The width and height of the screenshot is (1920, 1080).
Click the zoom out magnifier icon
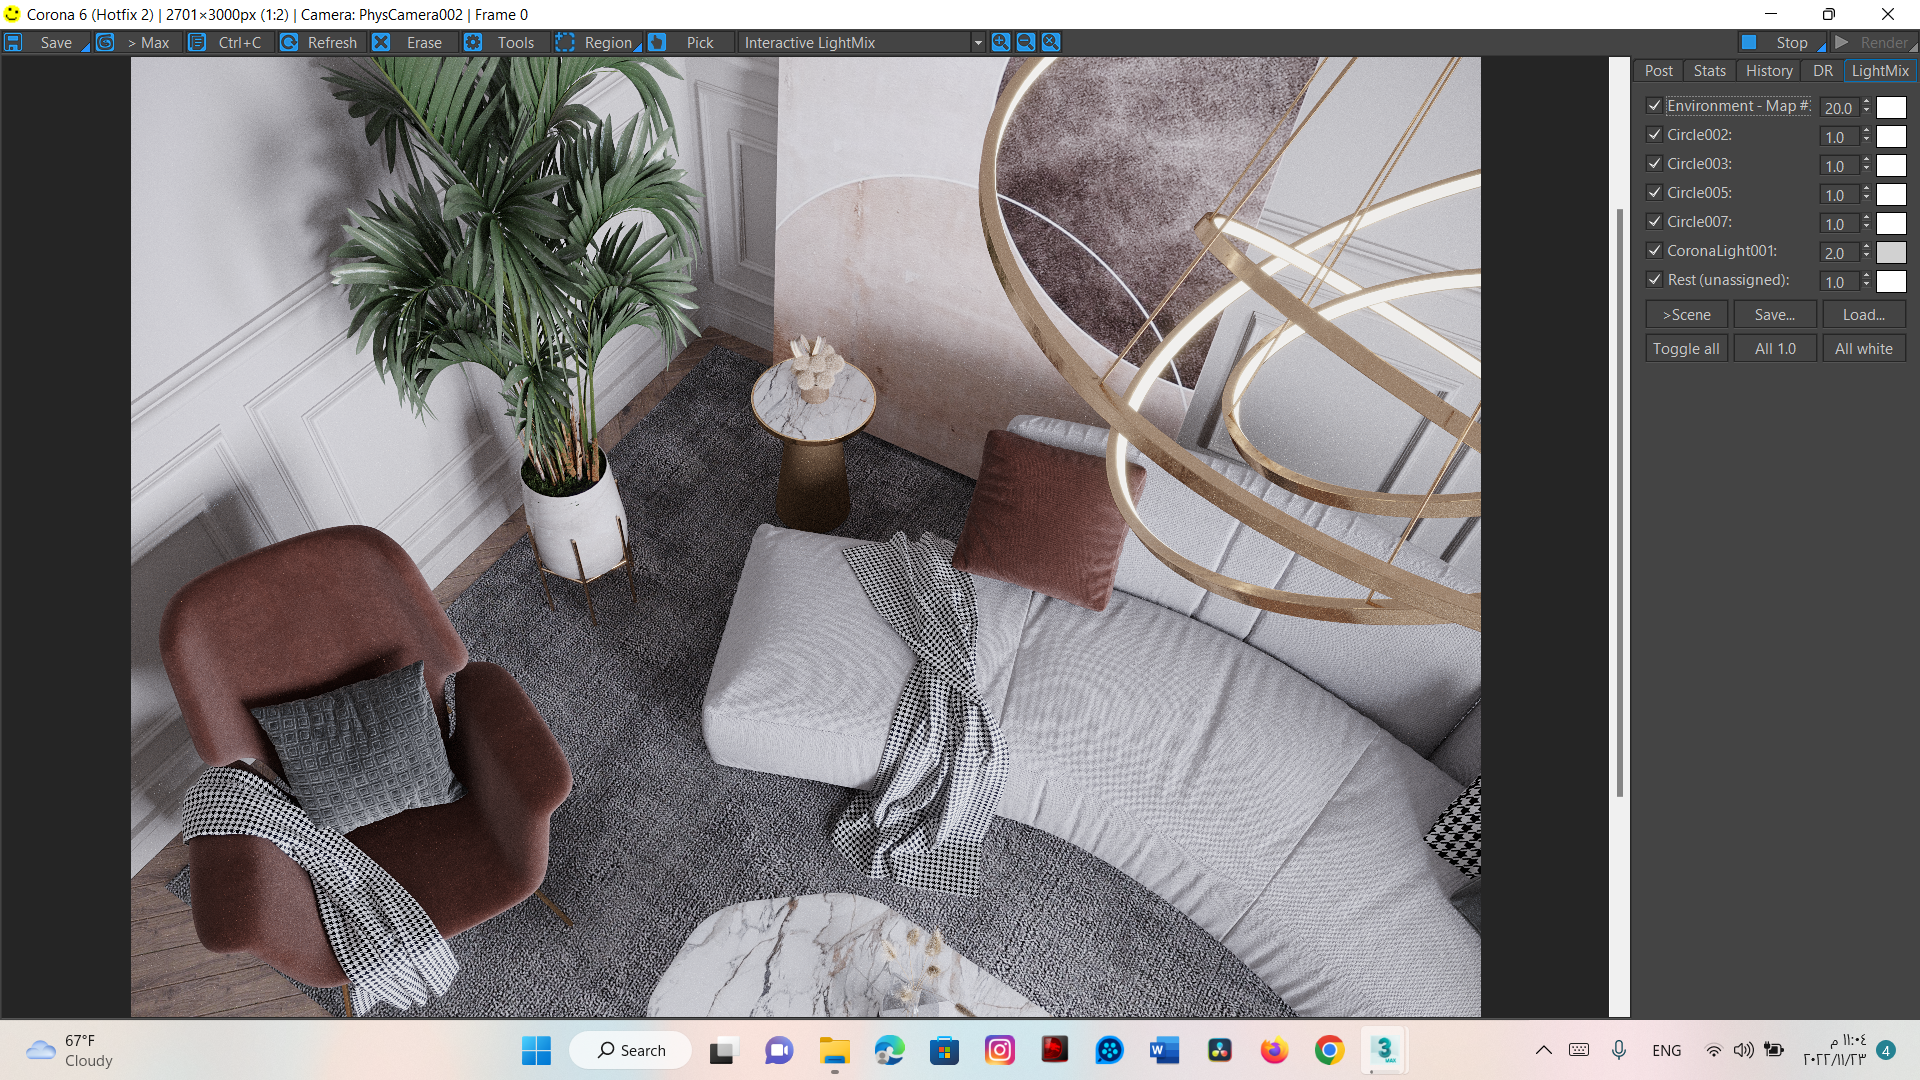tap(1025, 42)
